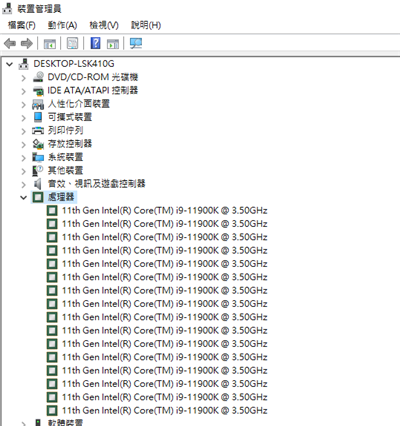400x426 pixels.
Task: Select the 人性化介面裝置 label
Action: pos(79,104)
